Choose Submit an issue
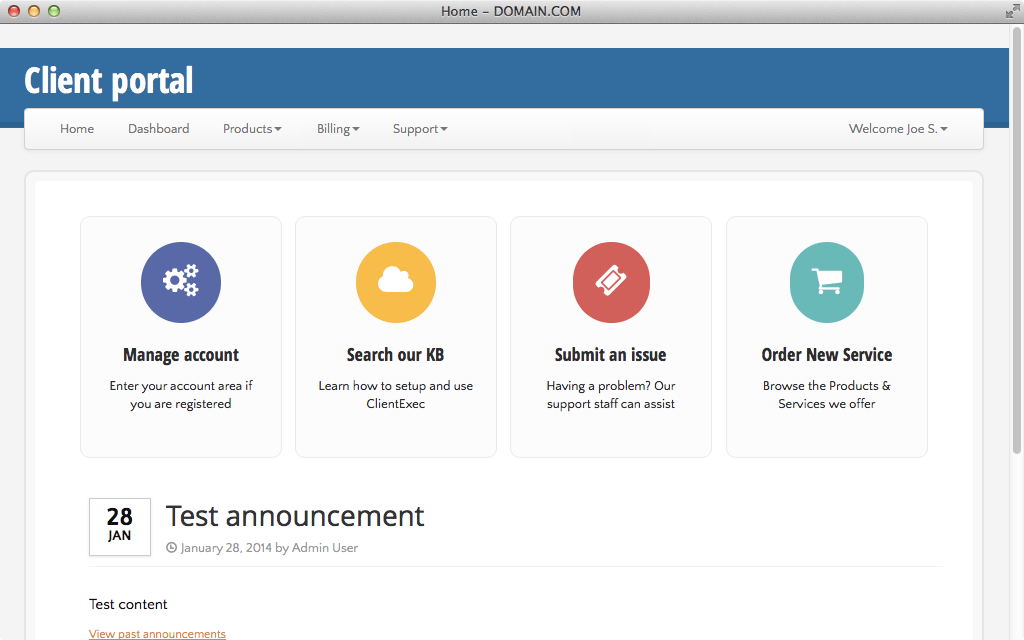The height and width of the screenshot is (640, 1024). (611, 354)
